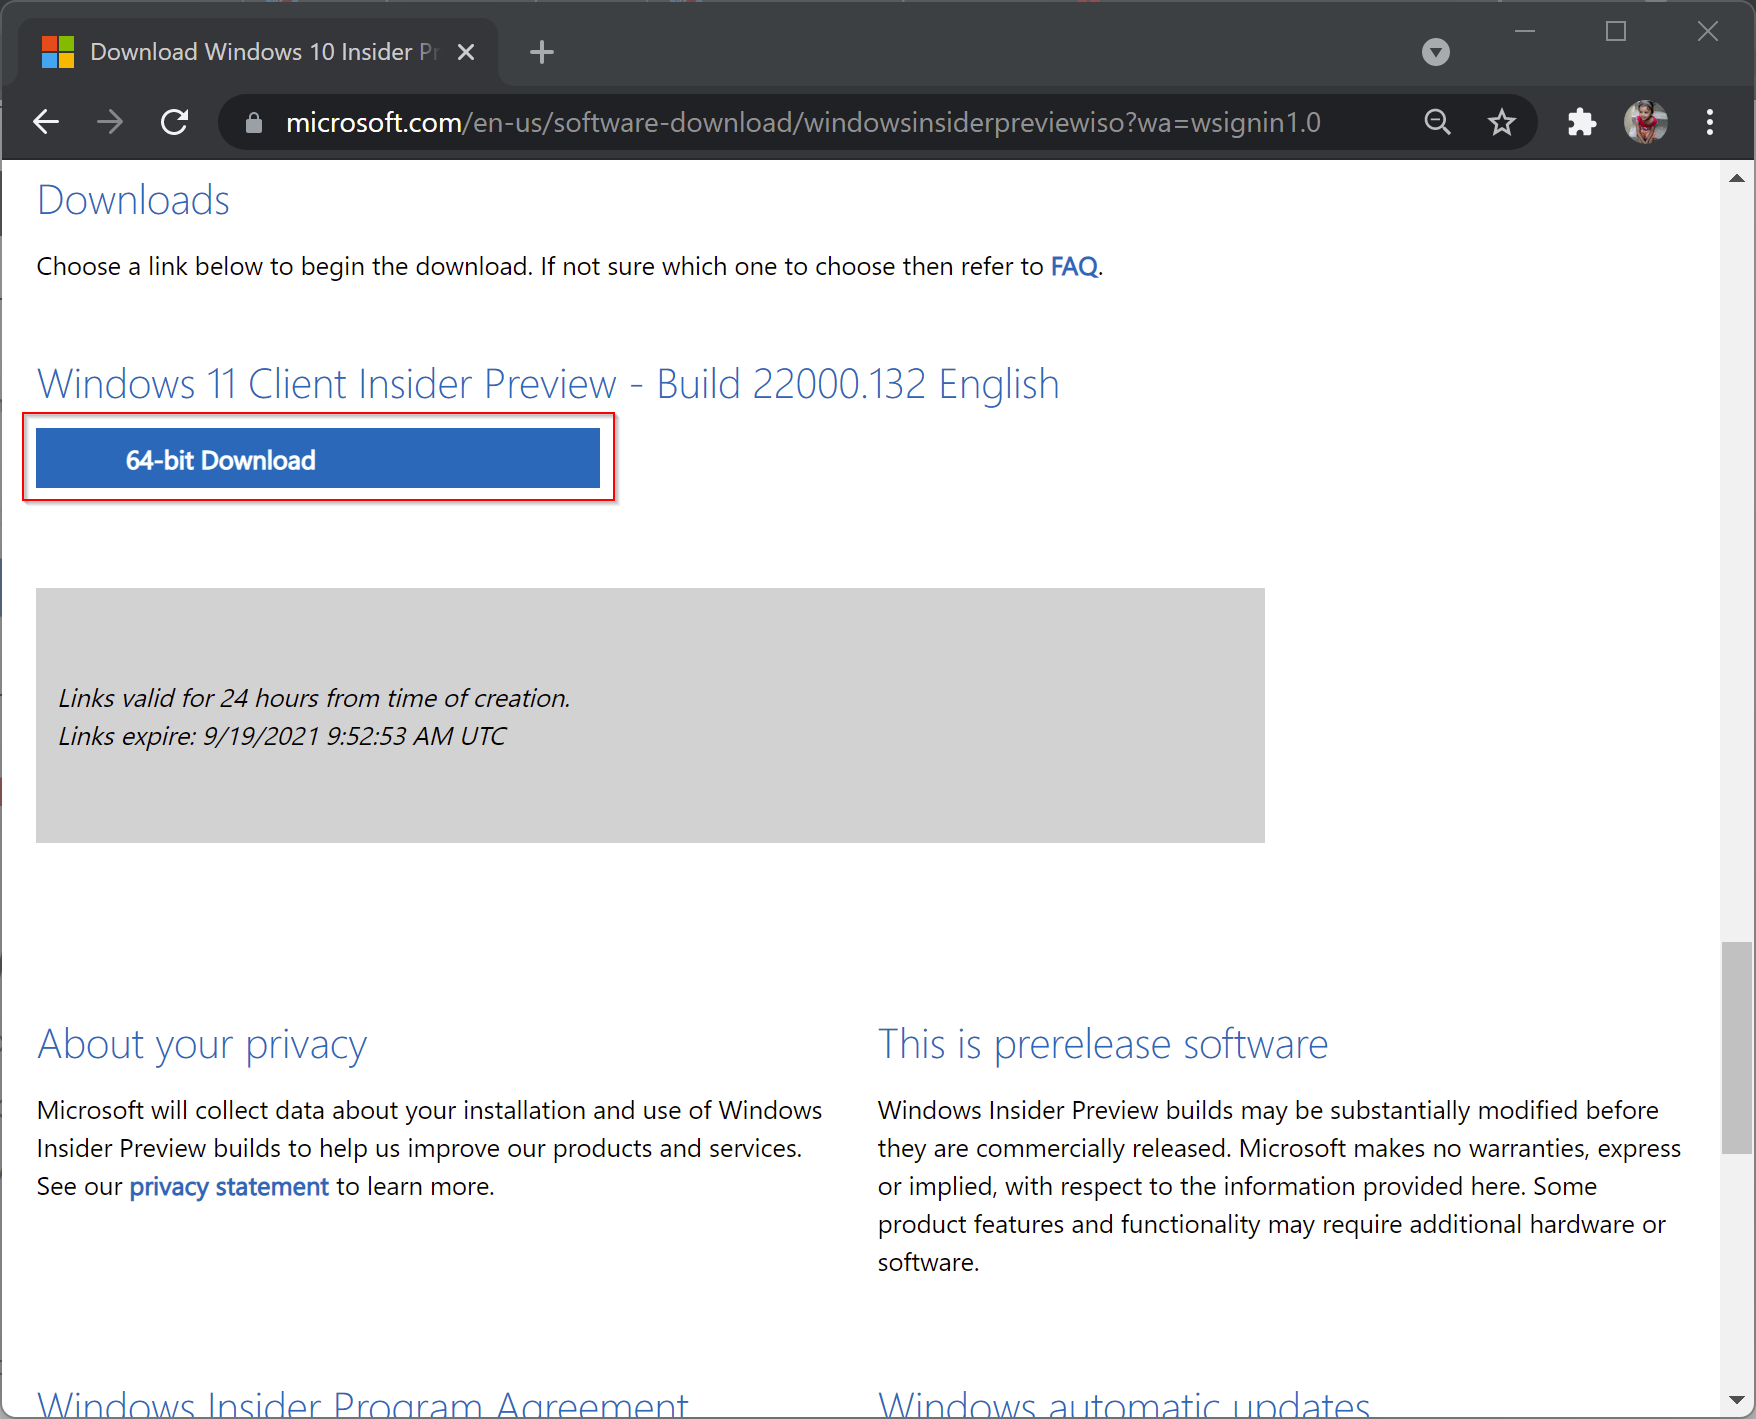Click the About your privacy heading
Viewport: 1756px width, 1419px height.
202,1045
